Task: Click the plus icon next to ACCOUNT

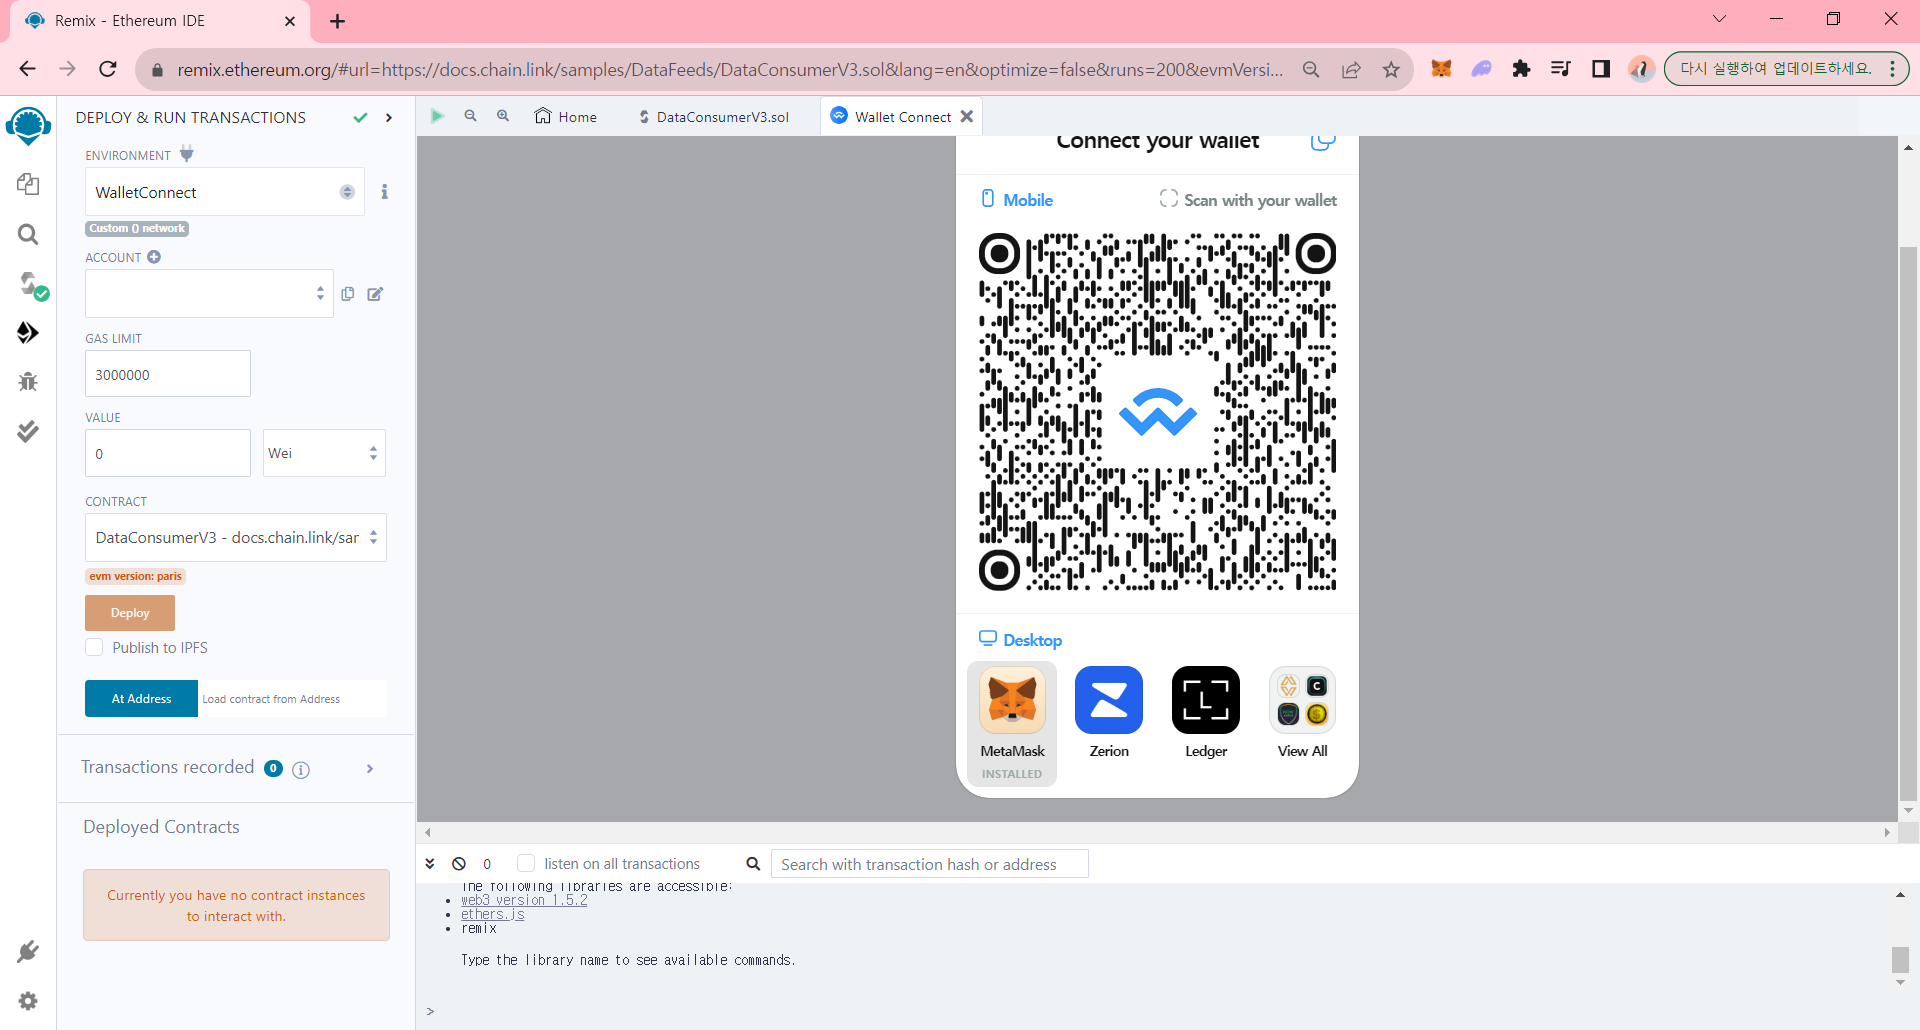Action: (x=154, y=257)
